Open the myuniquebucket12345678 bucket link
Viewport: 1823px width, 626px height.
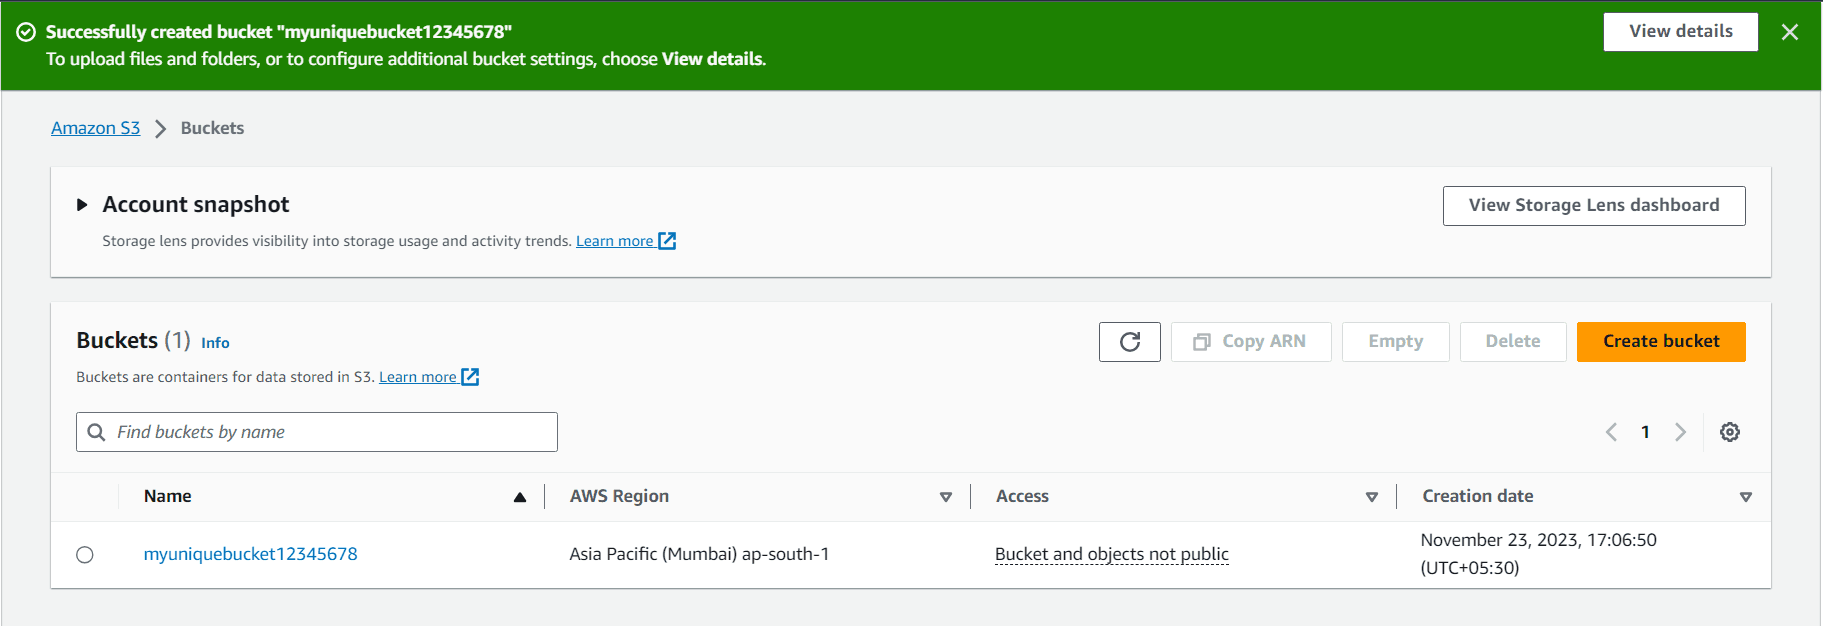pos(250,554)
